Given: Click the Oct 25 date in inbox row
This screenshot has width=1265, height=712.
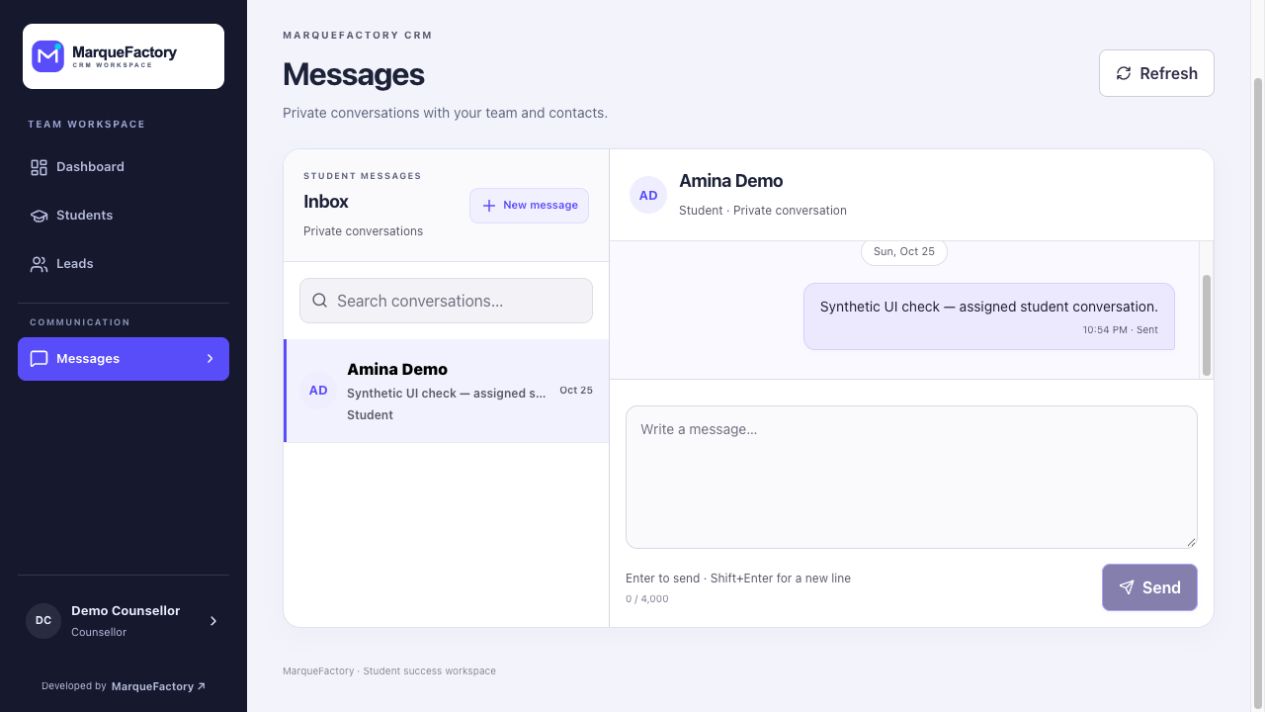Looking at the screenshot, I should (x=576, y=390).
